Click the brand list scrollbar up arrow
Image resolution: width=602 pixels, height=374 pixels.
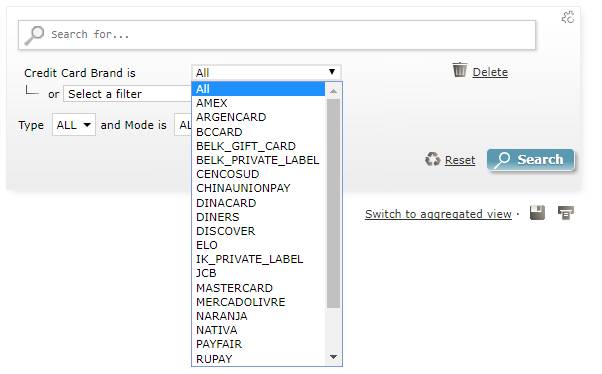coord(333,91)
